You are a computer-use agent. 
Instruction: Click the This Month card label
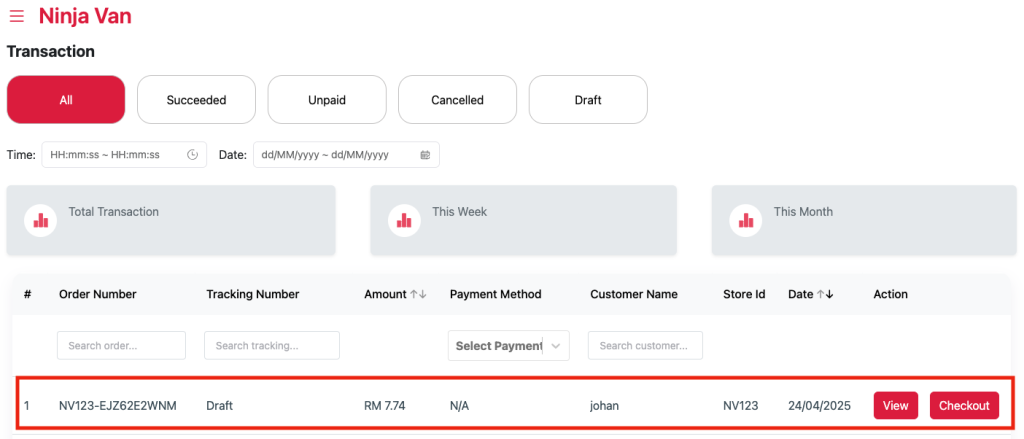(803, 212)
